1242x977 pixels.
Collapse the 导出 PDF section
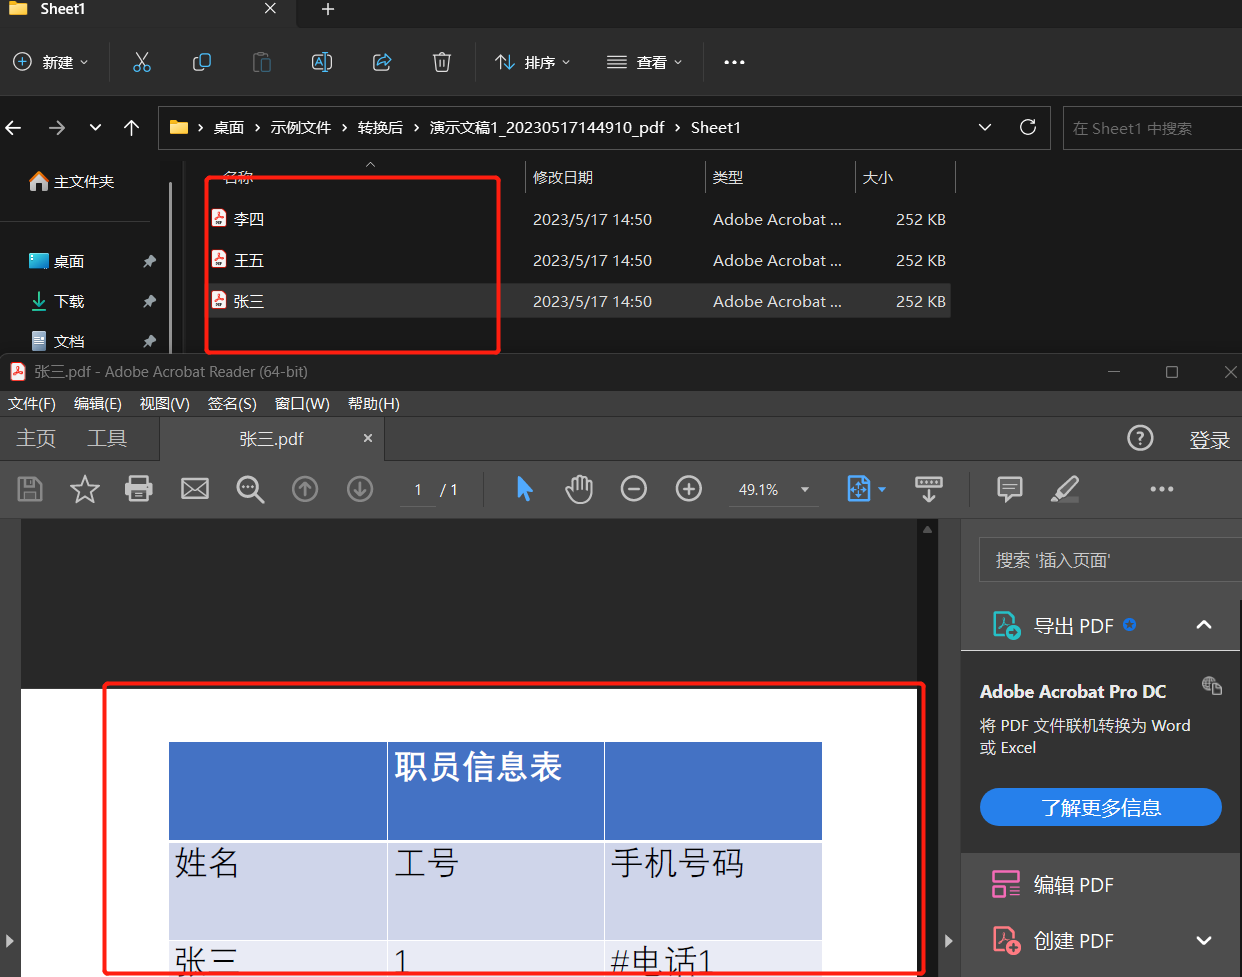(x=1204, y=625)
